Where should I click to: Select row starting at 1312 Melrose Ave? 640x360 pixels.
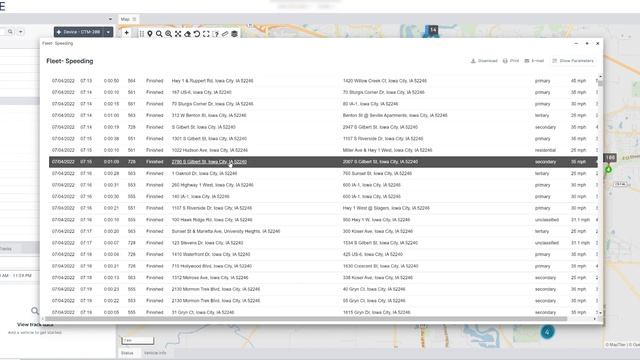[323, 278]
